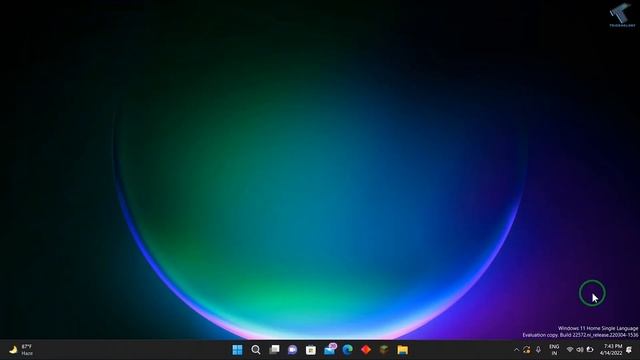Open File Explorer from taskbar

tap(403, 350)
